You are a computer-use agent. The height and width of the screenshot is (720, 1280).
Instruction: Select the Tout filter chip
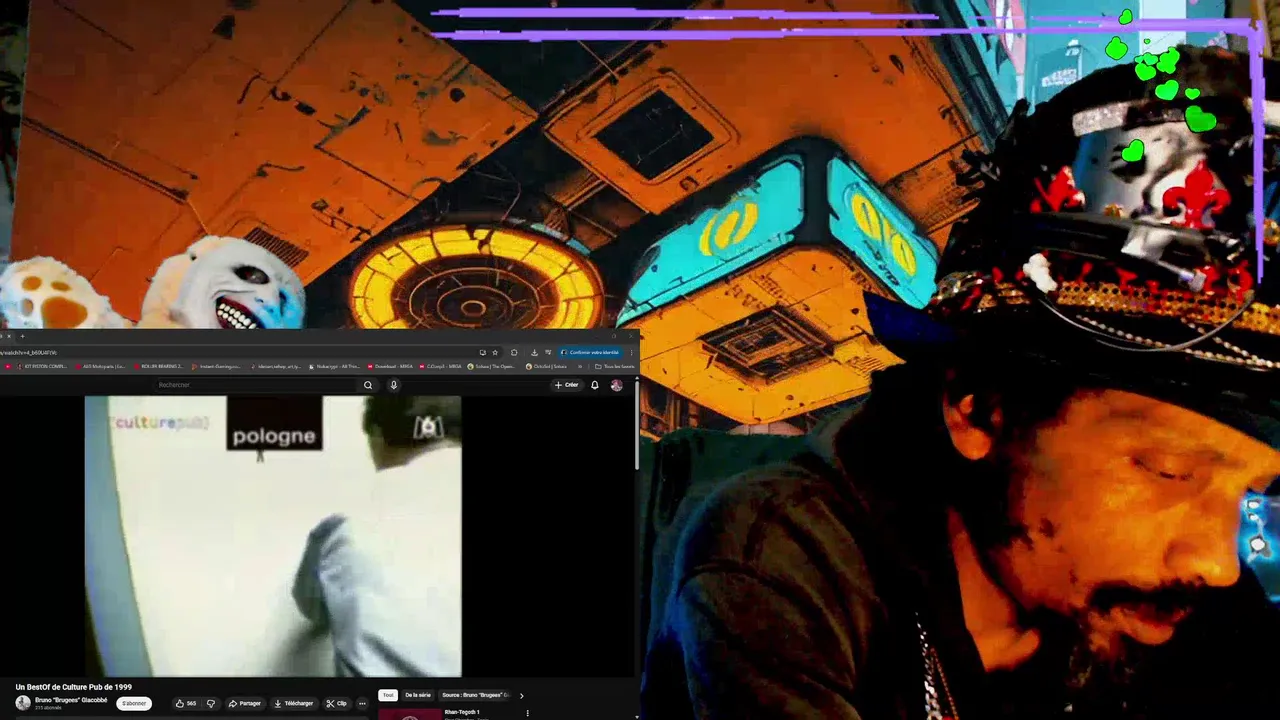[x=388, y=695]
